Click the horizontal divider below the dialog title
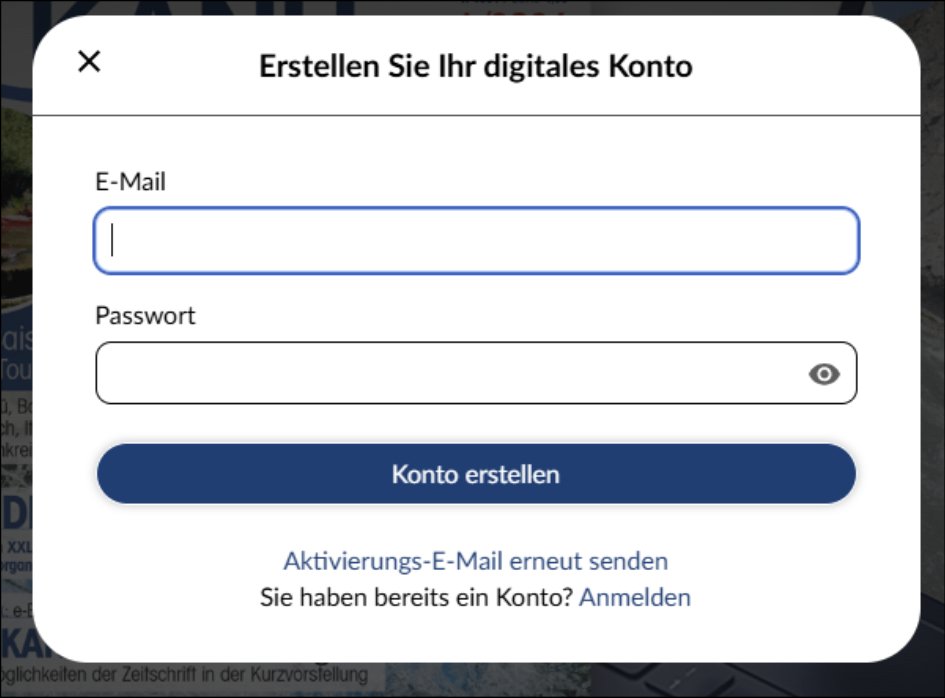Screen dimensions: 945x698 tap(476, 116)
